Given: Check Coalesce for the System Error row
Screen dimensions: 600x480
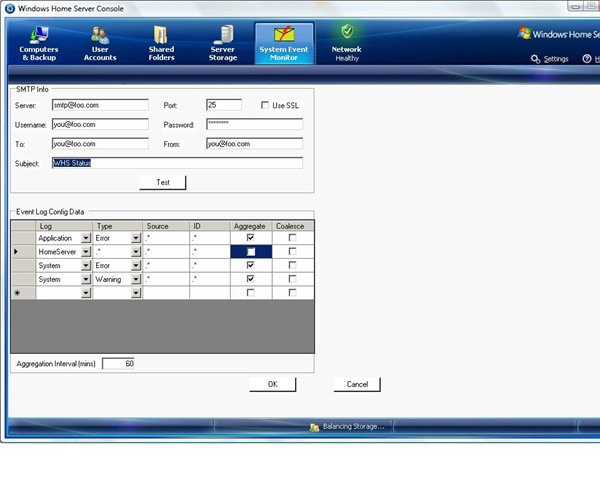Looking at the screenshot, I should 292,265.
